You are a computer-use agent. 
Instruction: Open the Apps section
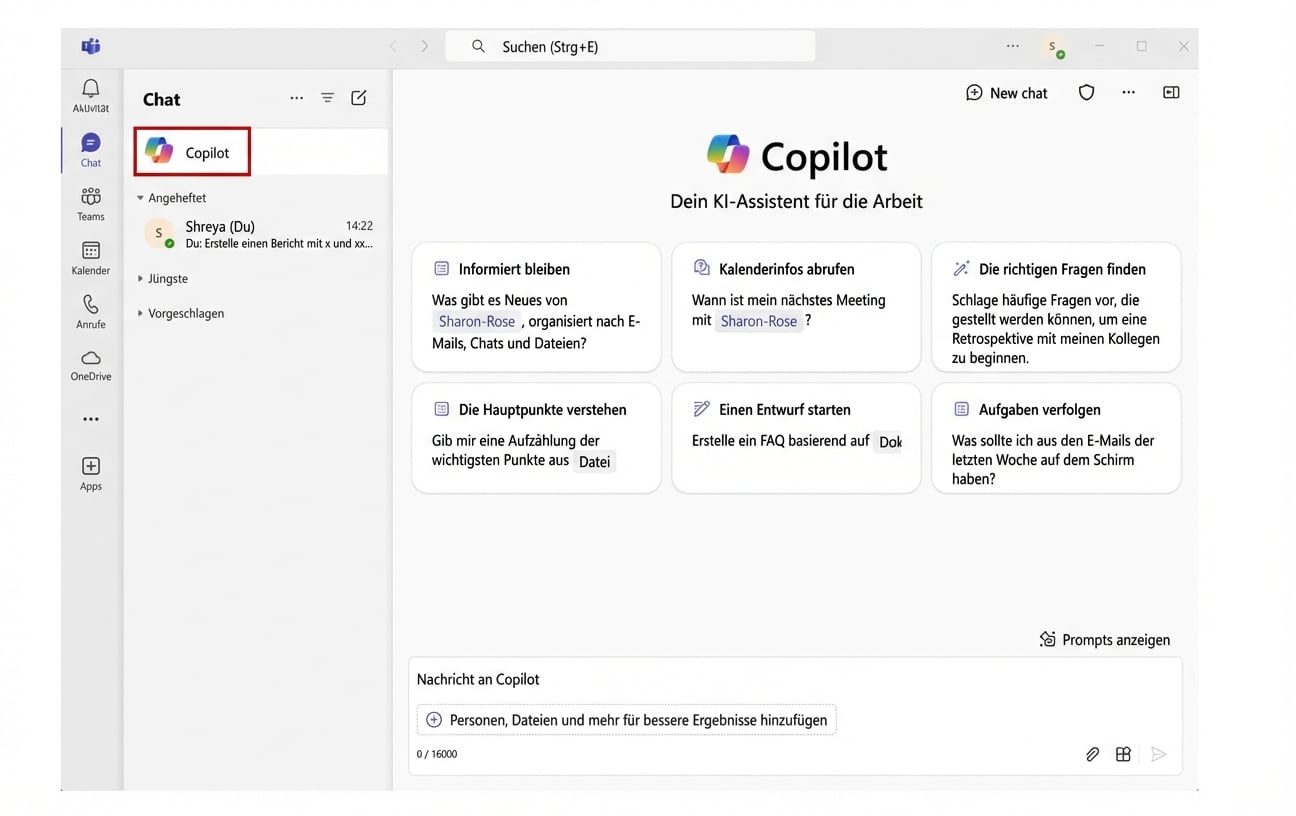[90, 472]
